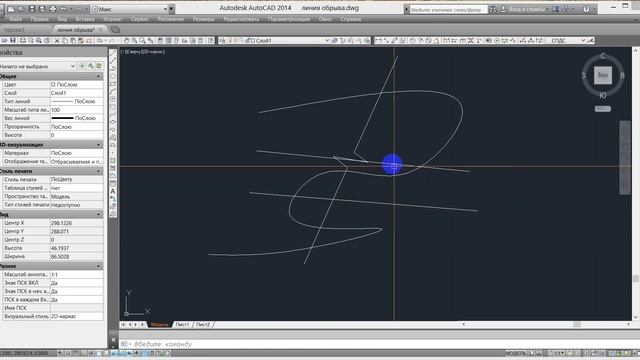Open WCS menu below the ViewCube

pos(602,109)
